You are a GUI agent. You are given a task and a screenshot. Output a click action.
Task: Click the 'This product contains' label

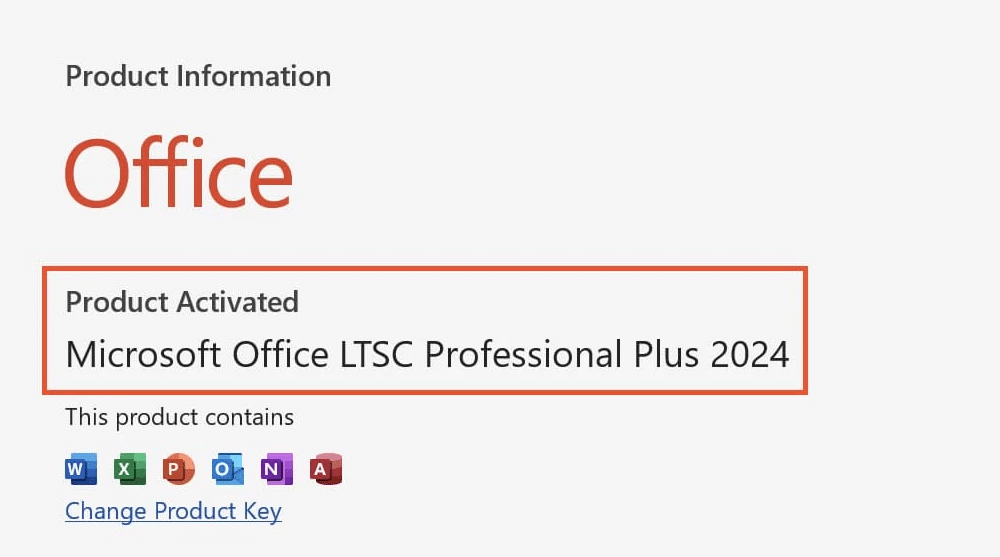point(180,417)
